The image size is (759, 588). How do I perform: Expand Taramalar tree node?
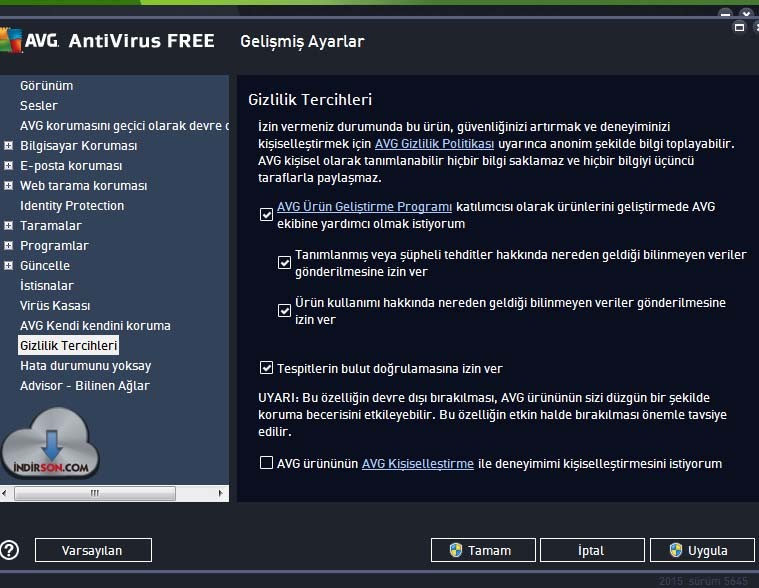tap(8, 226)
